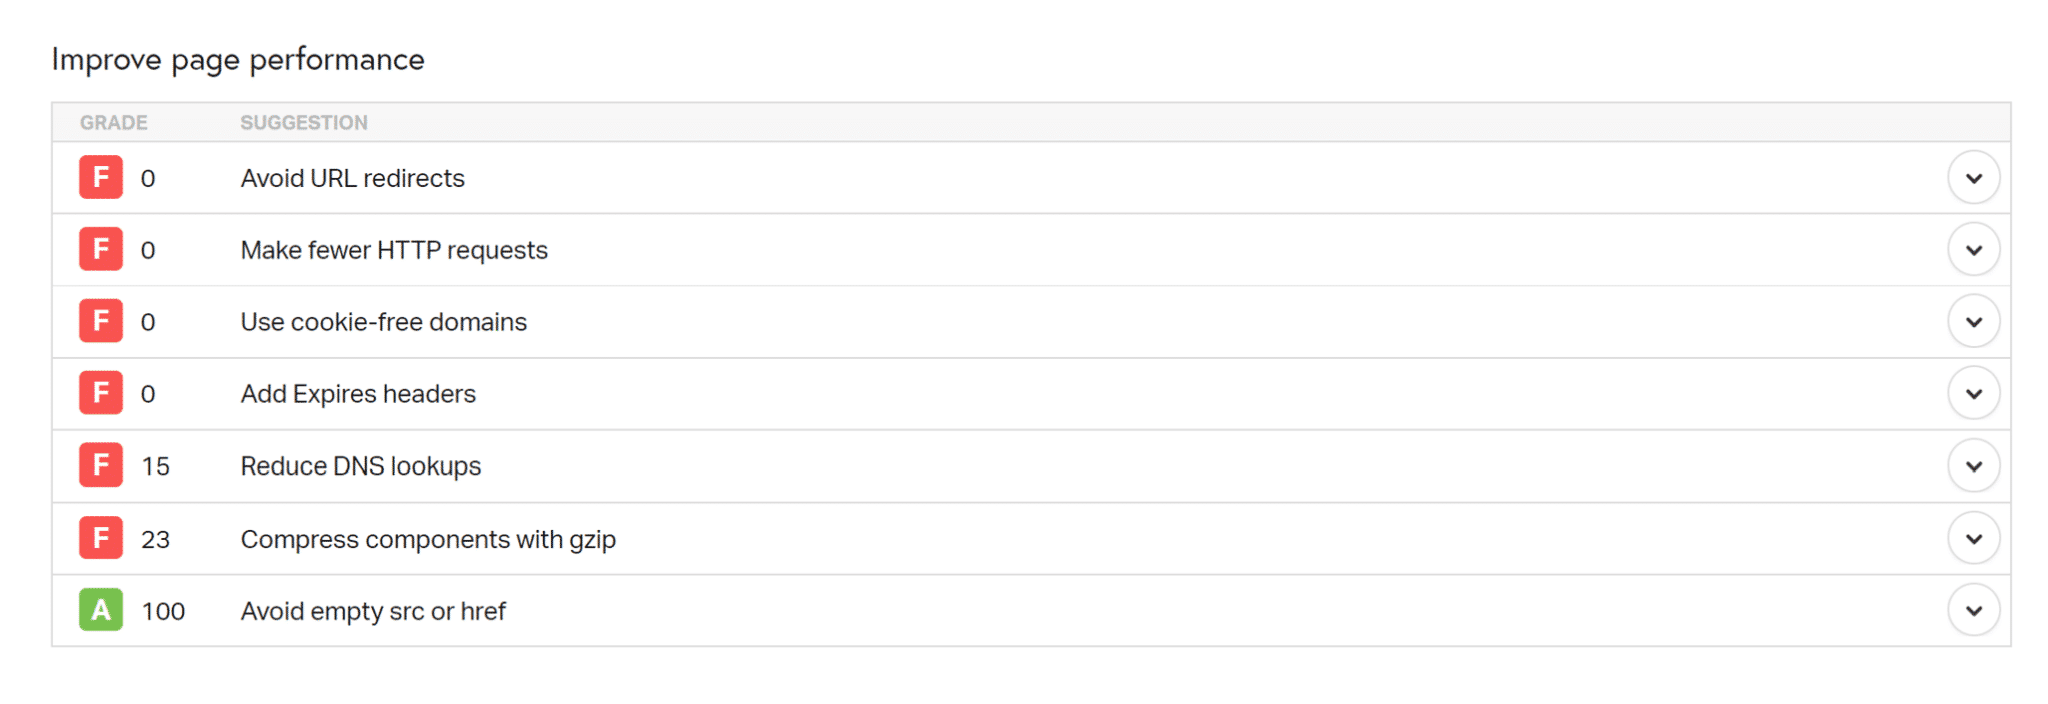Click the score 15 next to Reduce DNS lookups

point(157,465)
